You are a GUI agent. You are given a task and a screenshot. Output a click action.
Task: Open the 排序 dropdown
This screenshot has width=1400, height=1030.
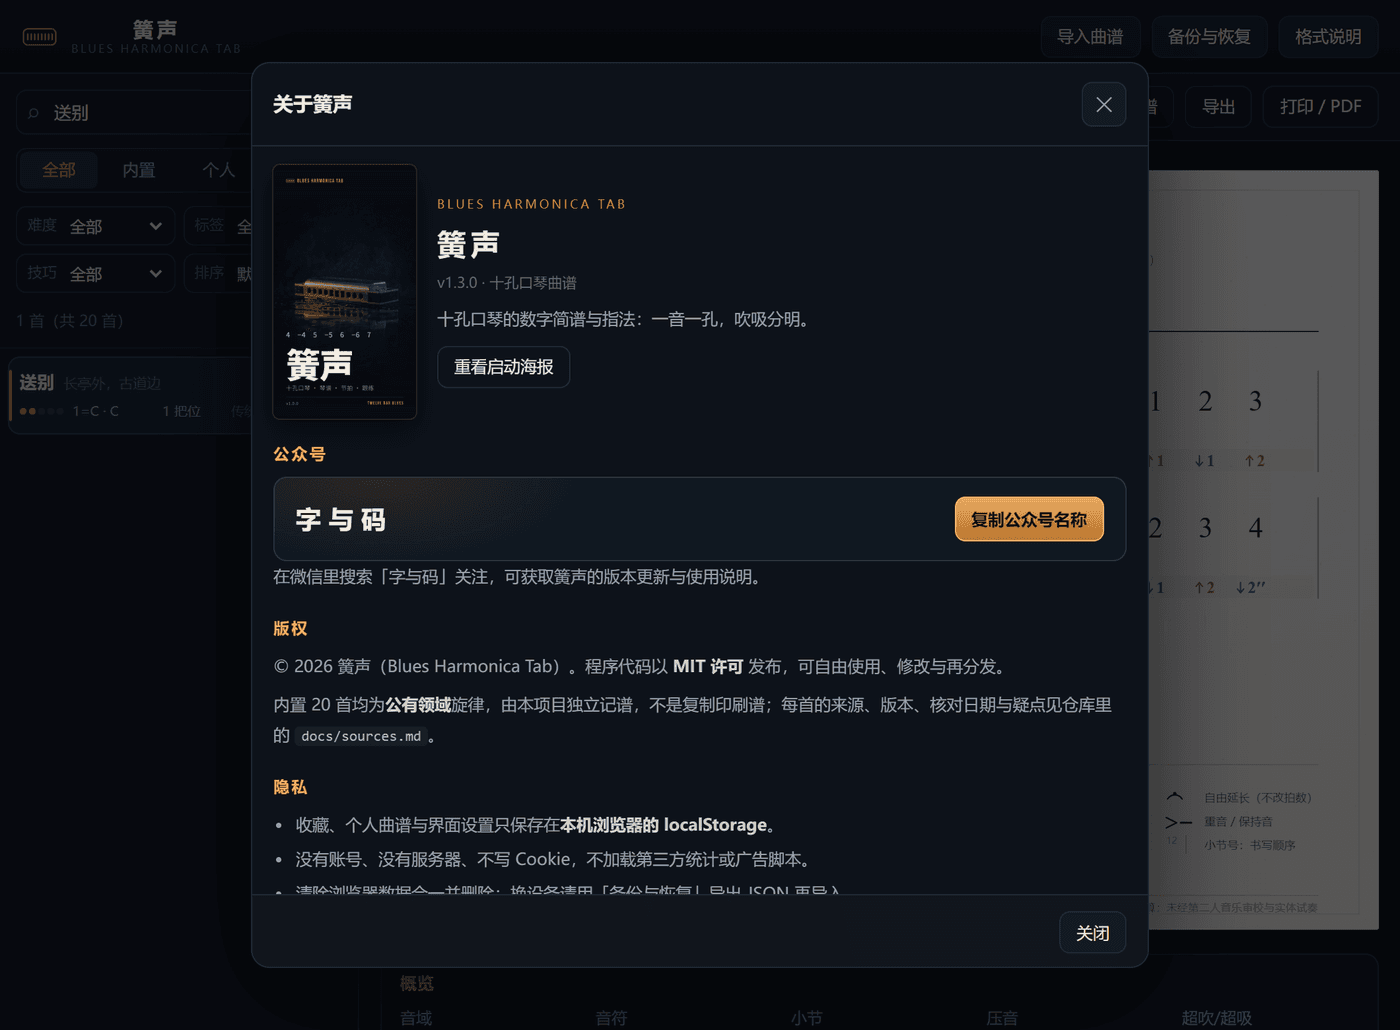219,273
